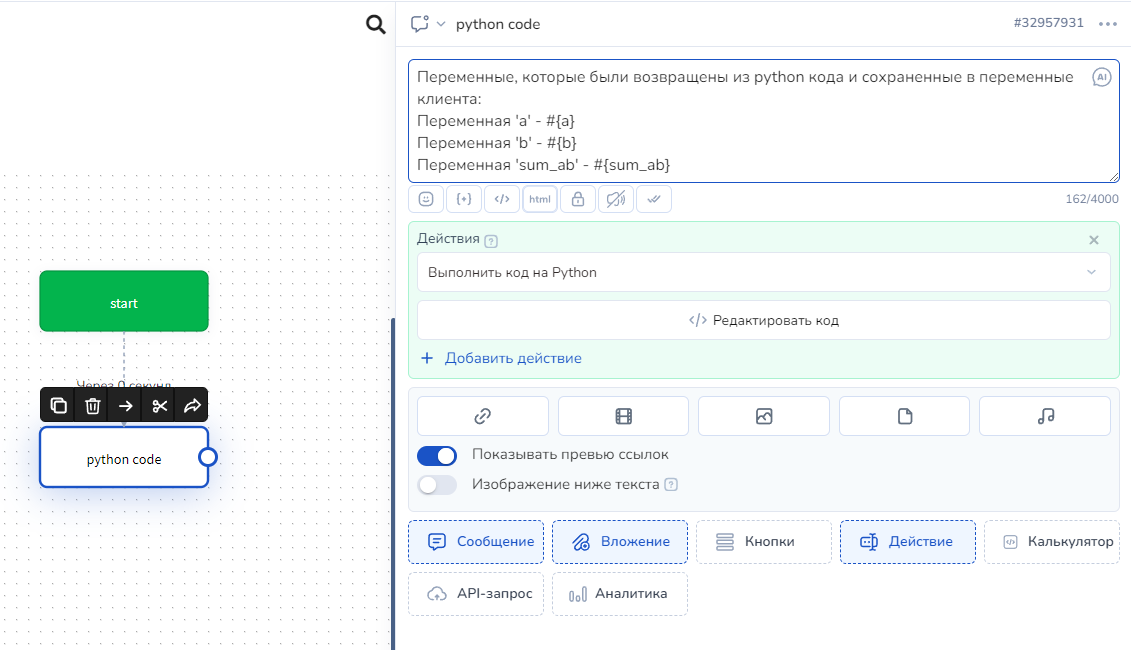Disable the link preview toggle
1131x650 pixels.
437,455
